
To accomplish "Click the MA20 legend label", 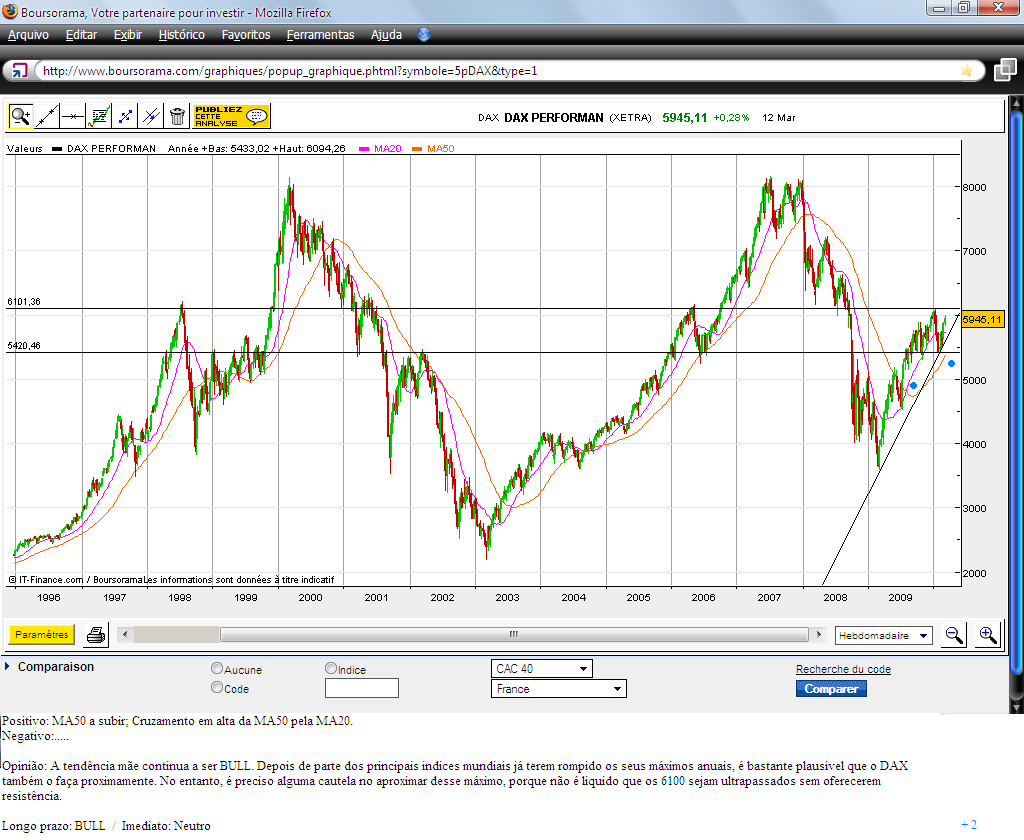I will [x=387, y=148].
